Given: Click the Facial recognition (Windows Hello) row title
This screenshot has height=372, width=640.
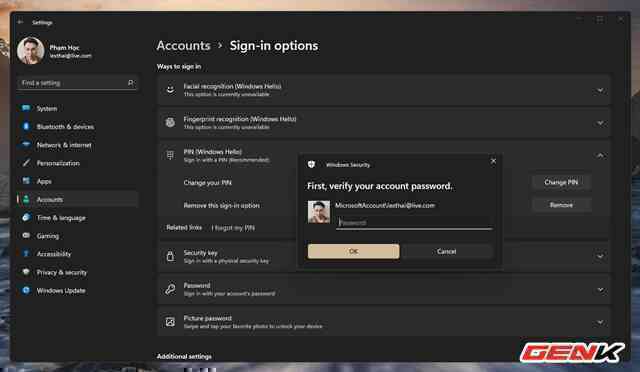Looking at the screenshot, I should [x=232, y=86].
